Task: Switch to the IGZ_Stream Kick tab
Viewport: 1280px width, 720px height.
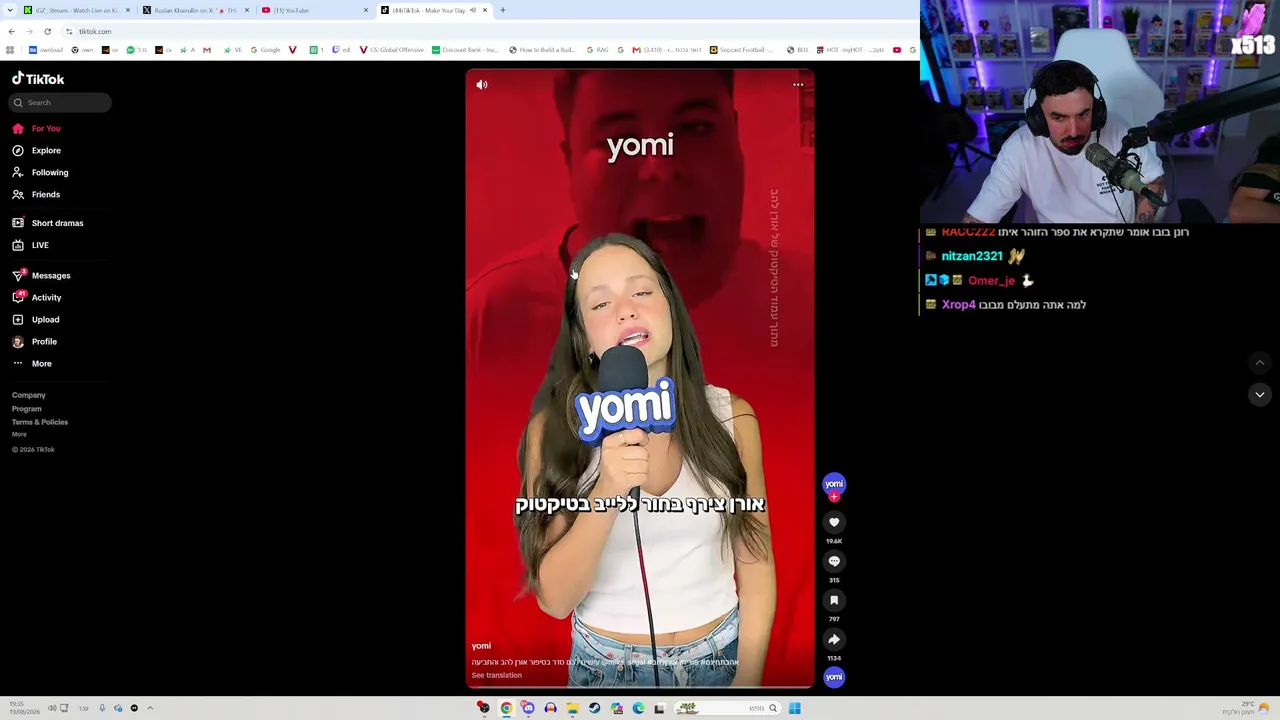Action: [x=78, y=10]
